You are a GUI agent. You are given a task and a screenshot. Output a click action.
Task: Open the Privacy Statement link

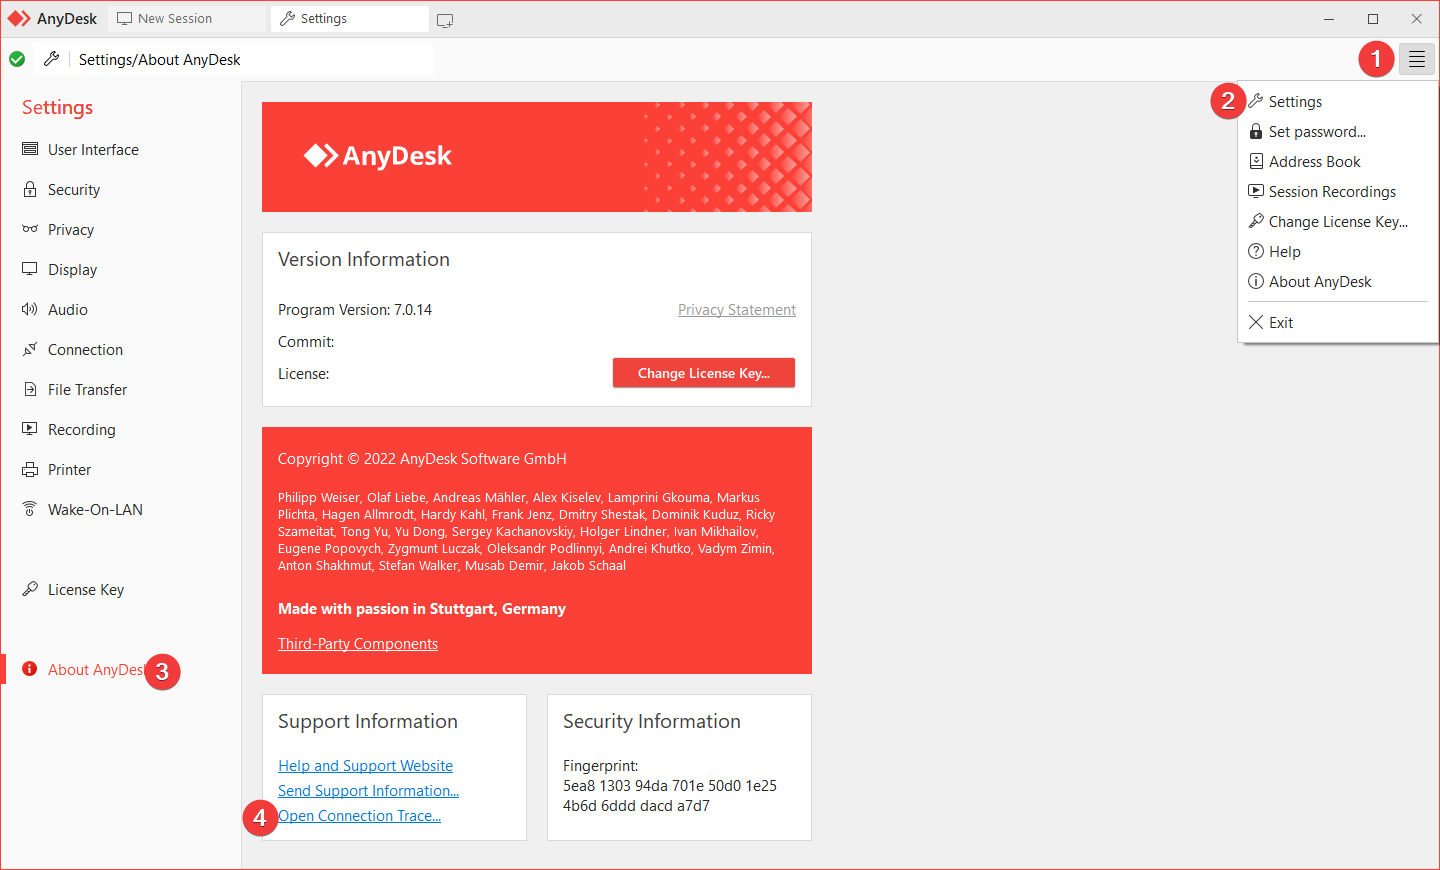coord(737,310)
